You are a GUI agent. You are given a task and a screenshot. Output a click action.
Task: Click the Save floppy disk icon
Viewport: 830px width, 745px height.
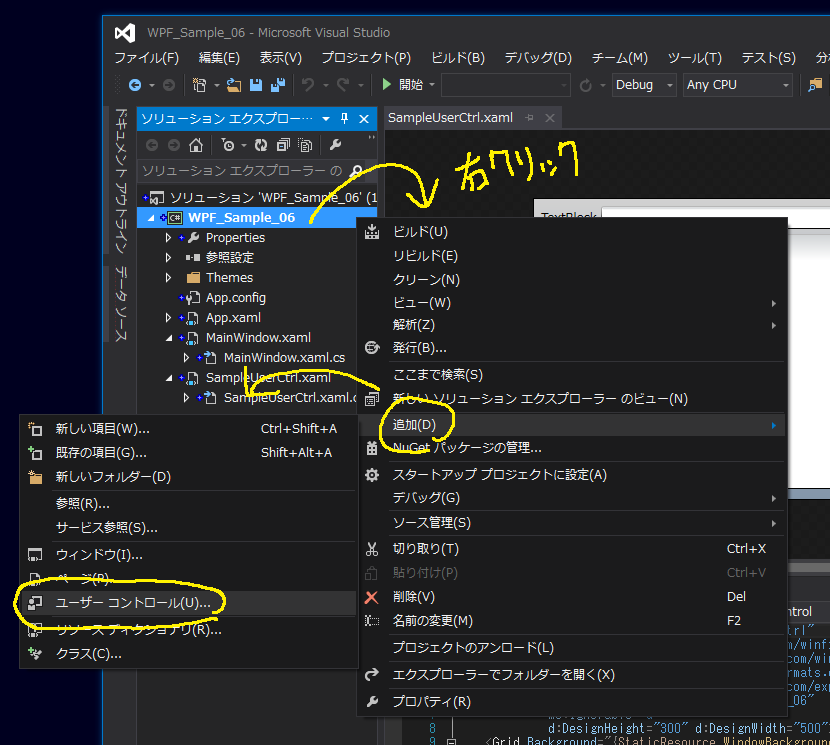(256, 85)
